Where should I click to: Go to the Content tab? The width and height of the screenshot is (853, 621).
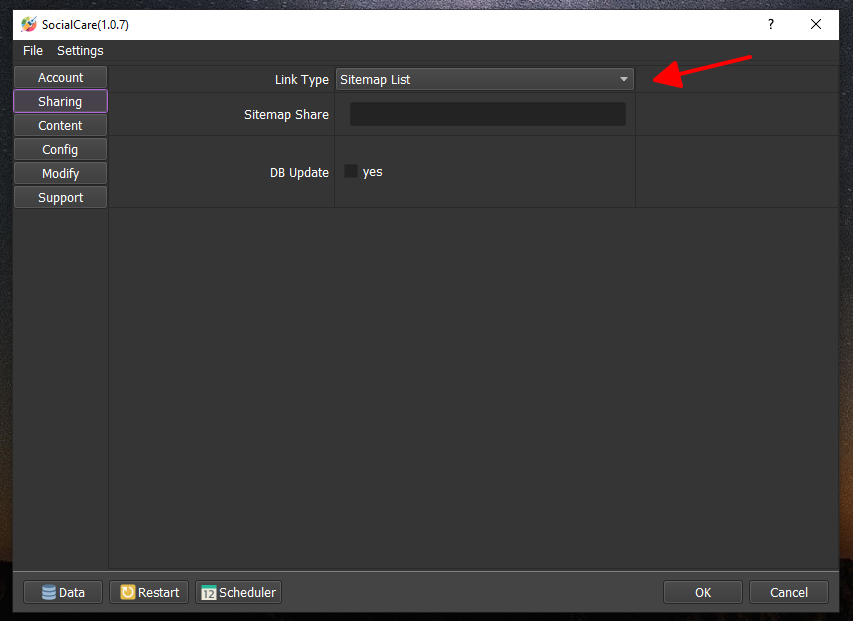60,126
